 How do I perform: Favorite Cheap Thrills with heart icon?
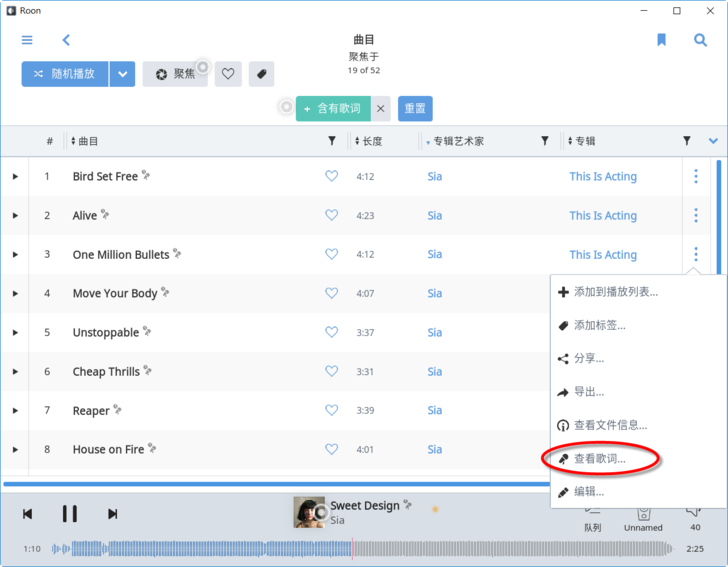pyautogui.click(x=331, y=371)
